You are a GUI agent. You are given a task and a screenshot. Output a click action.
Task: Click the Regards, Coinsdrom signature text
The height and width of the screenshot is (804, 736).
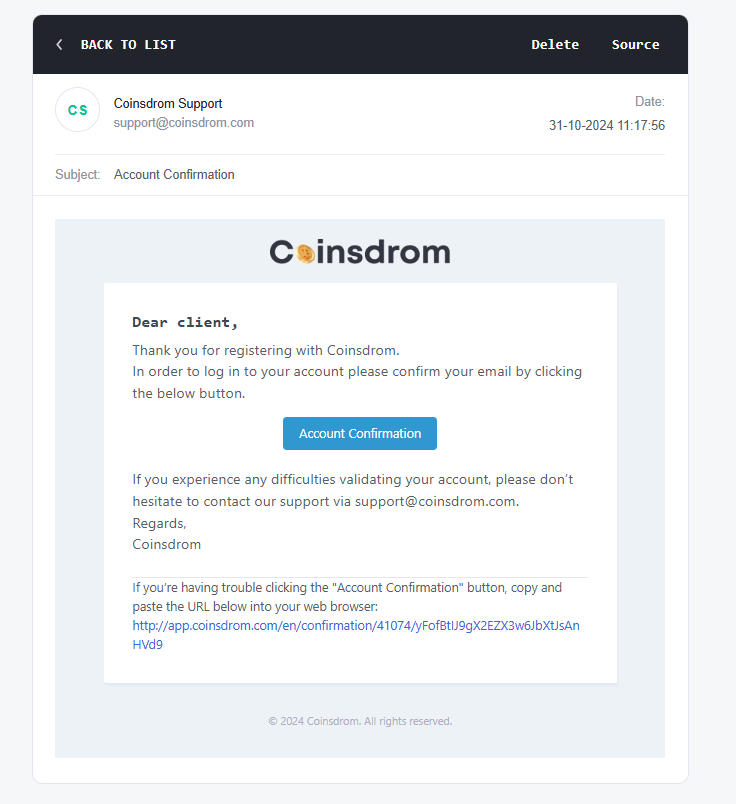point(167,534)
